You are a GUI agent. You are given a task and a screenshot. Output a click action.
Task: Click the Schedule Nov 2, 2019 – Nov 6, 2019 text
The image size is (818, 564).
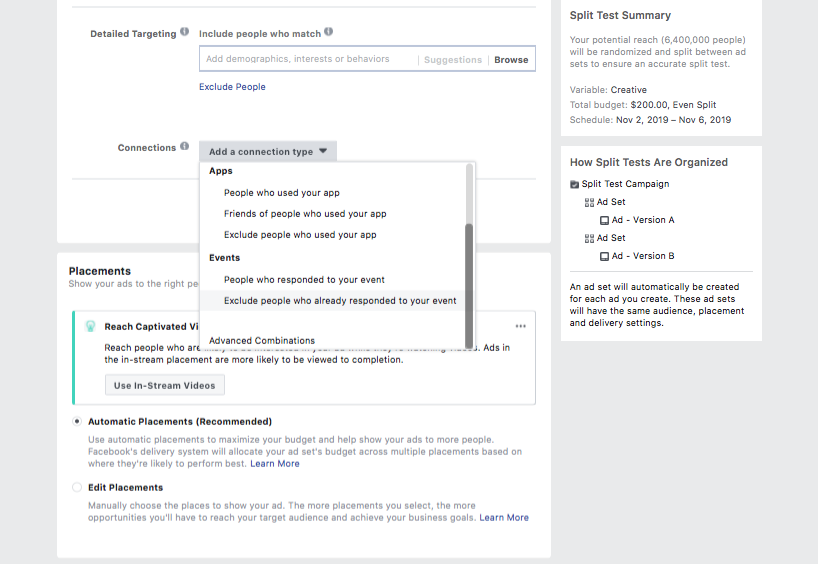tap(650, 119)
